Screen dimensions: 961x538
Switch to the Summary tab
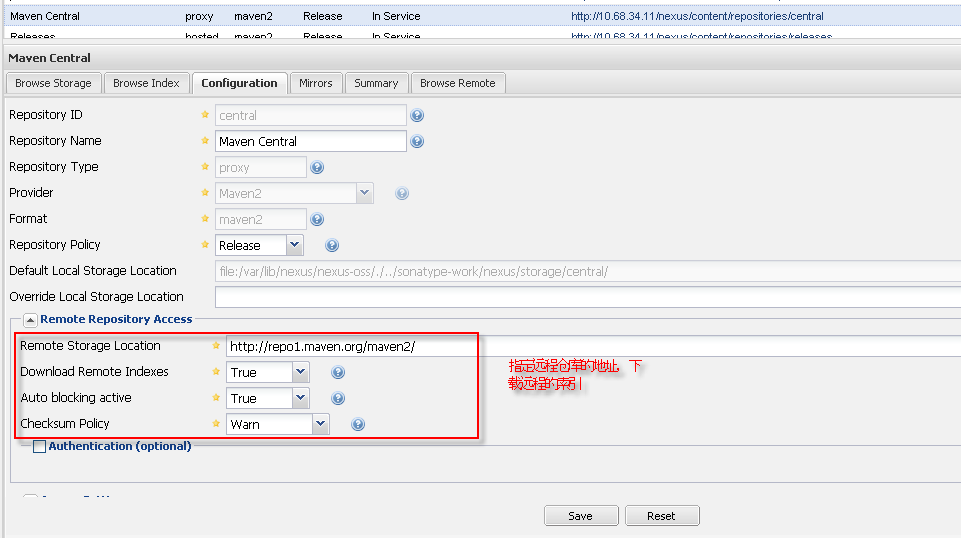(376, 83)
